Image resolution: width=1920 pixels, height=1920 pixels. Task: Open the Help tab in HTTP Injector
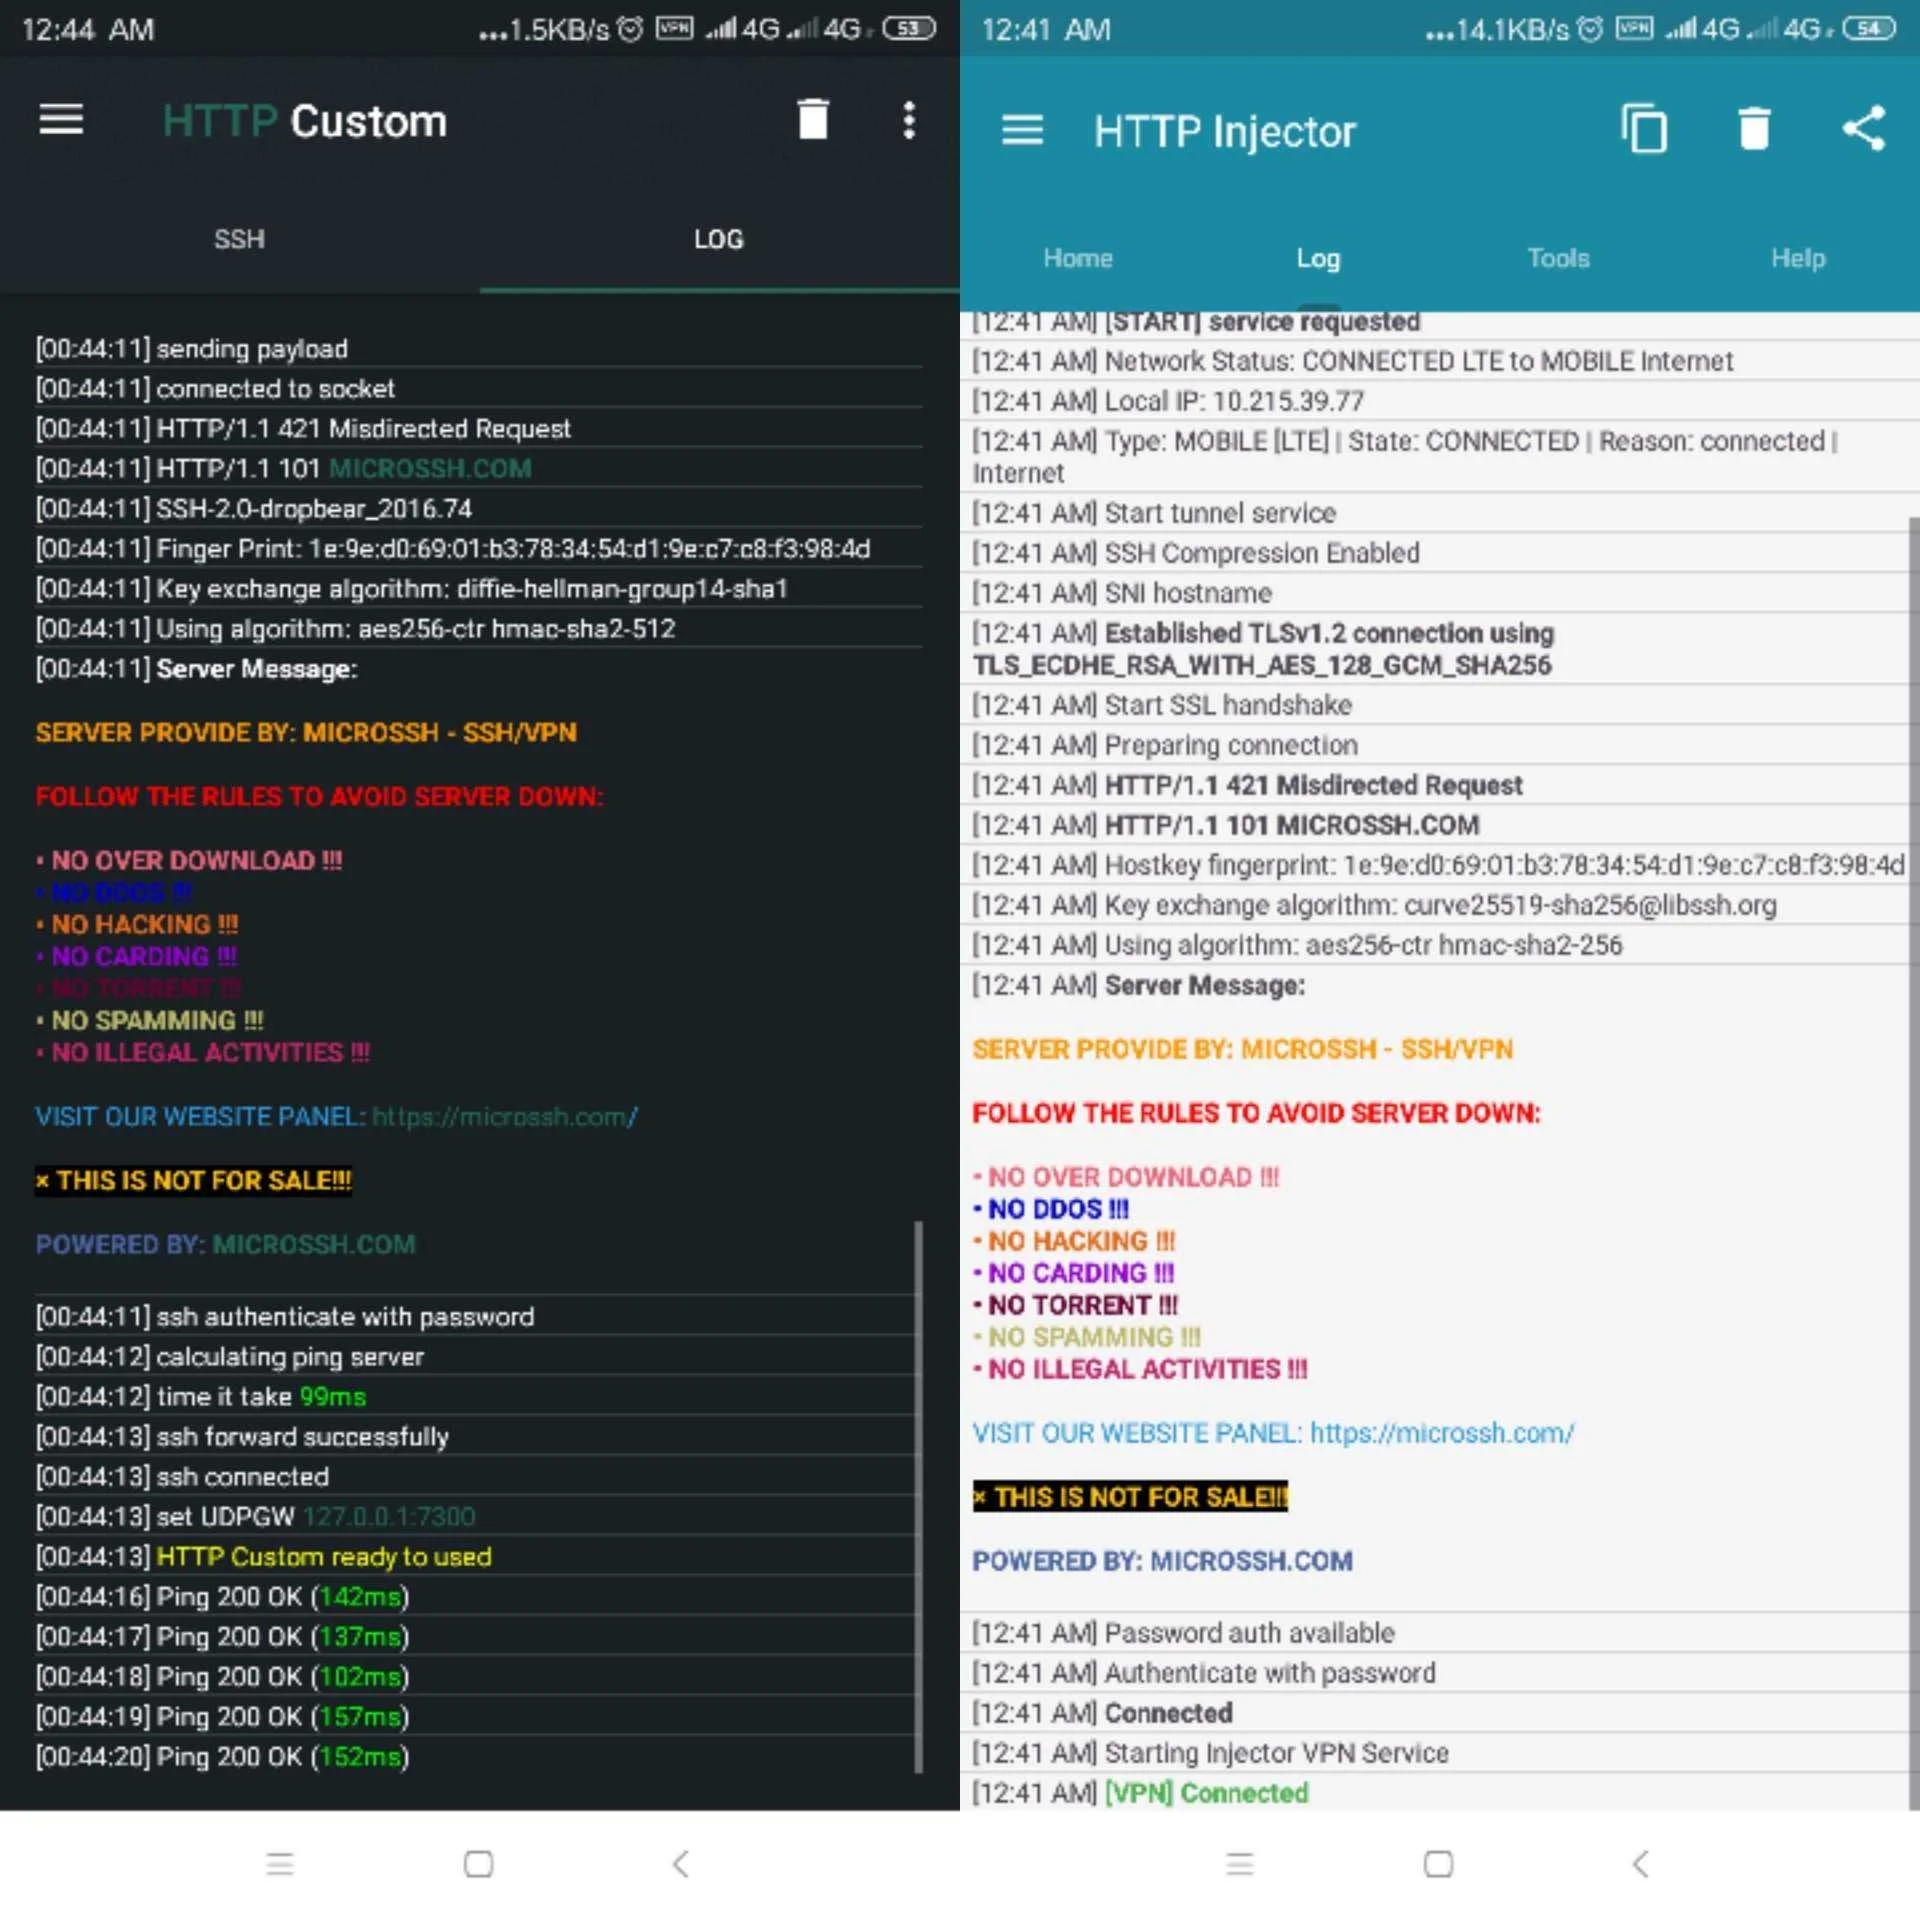[1798, 258]
